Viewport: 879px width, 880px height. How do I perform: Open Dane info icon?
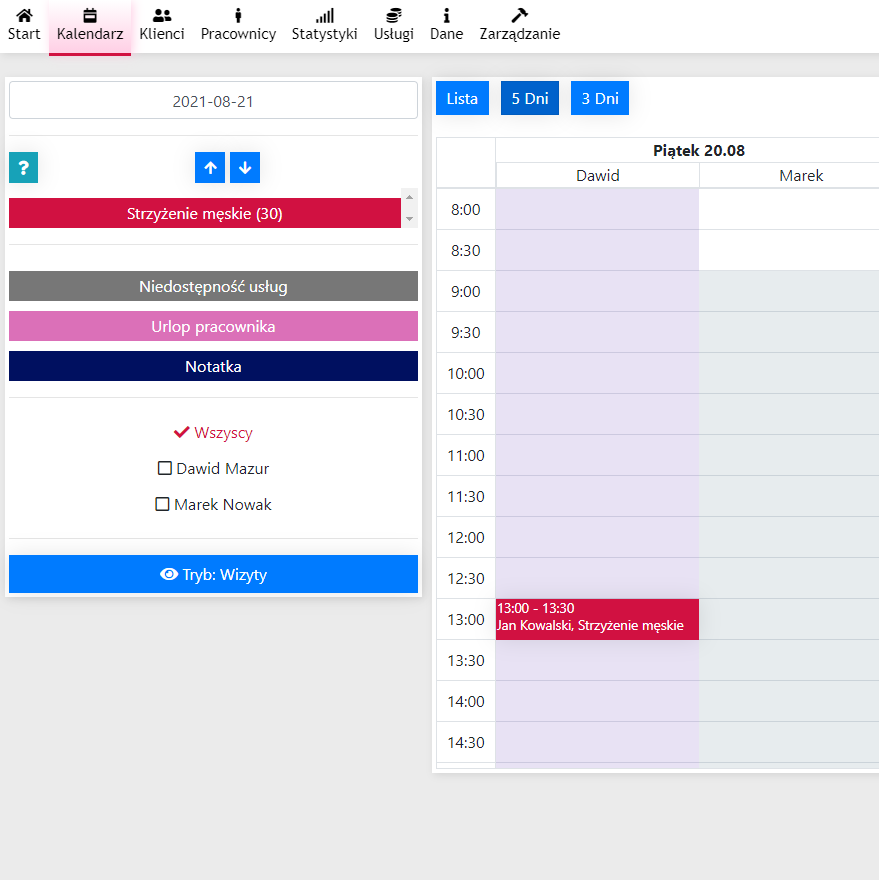click(446, 16)
